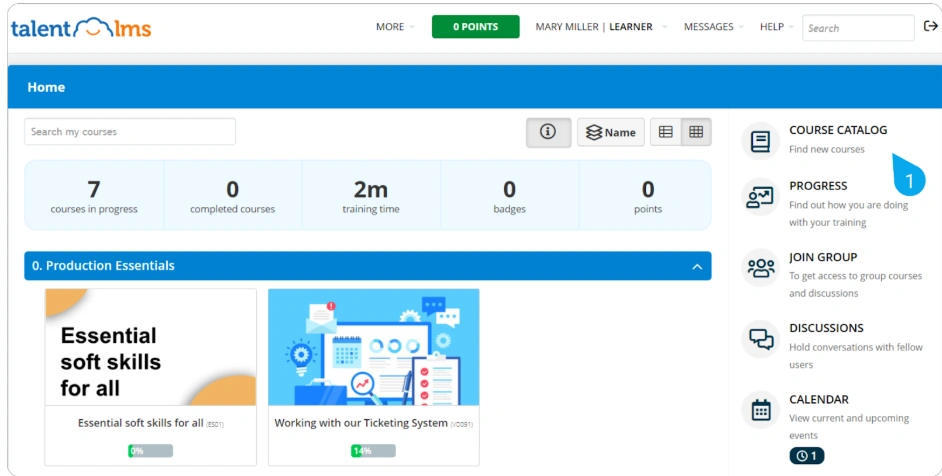Click the Progress chart icon

760,197
